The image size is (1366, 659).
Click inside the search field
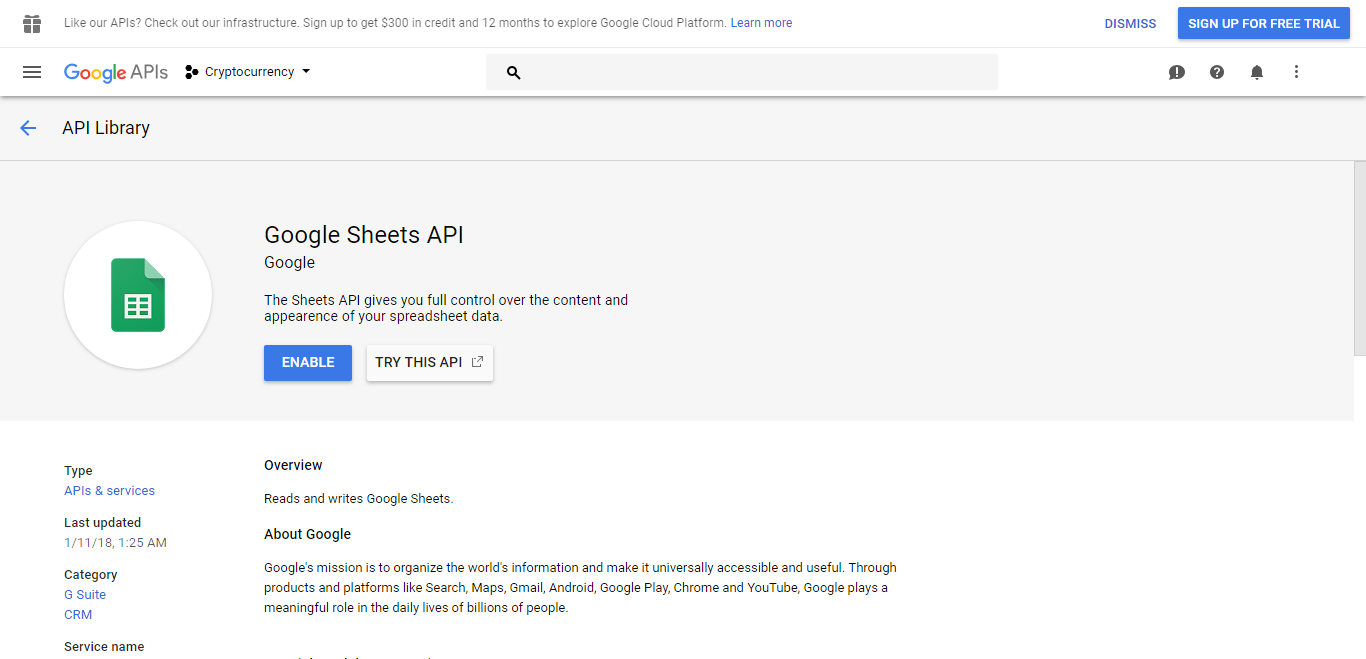(x=740, y=72)
